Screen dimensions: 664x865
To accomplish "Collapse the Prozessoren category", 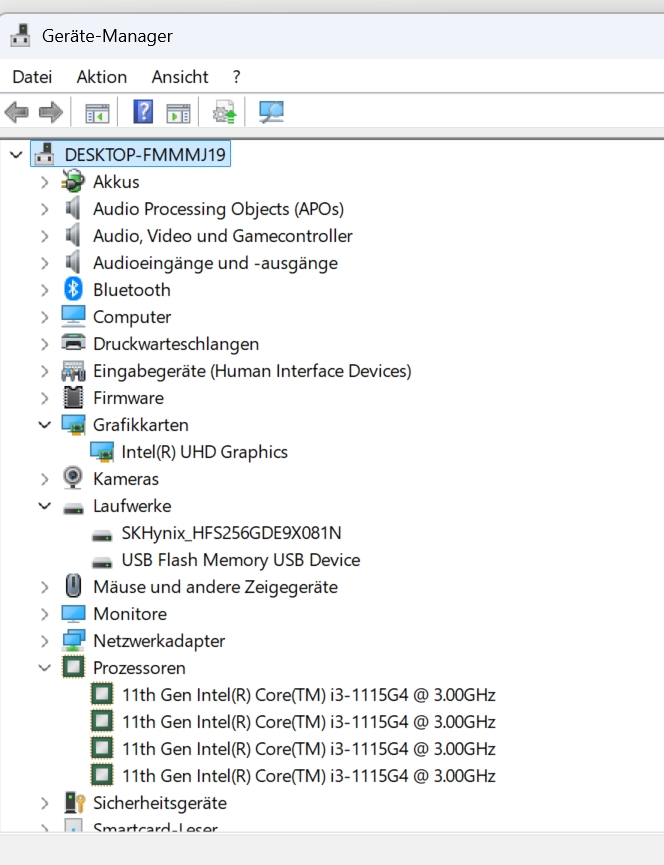I will (45, 668).
